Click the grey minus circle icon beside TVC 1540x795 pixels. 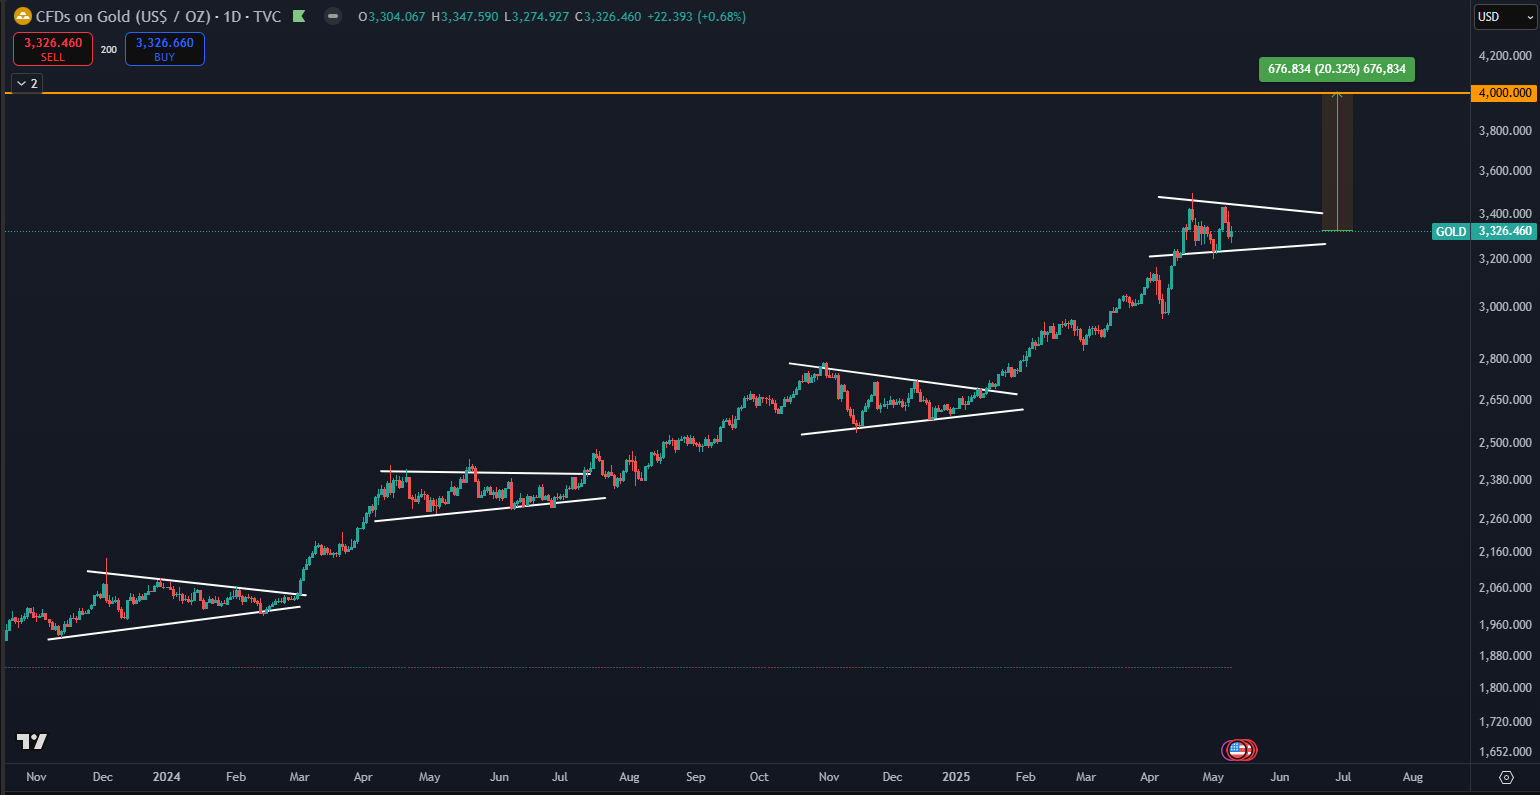coord(334,16)
